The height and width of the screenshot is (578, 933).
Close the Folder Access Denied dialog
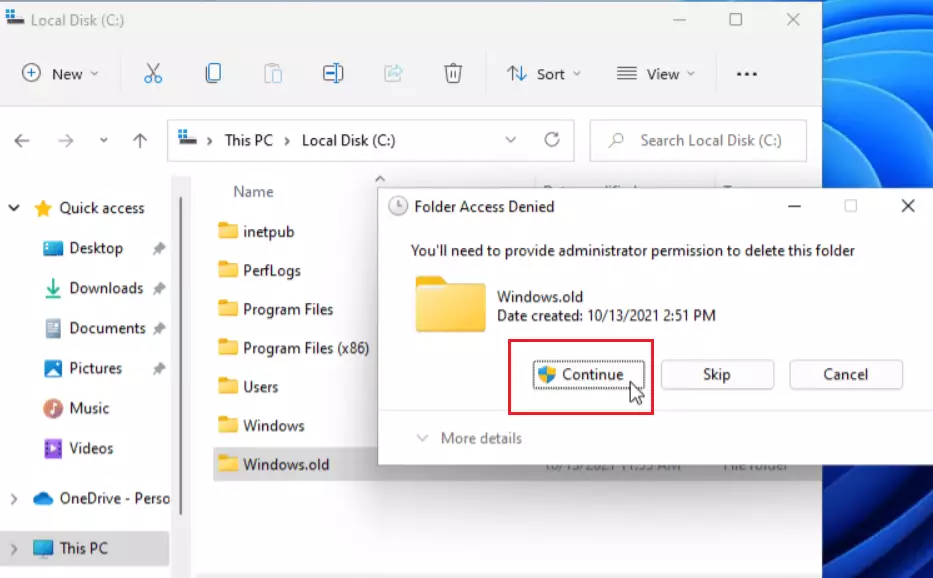pyautogui.click(x=907, y=206)
